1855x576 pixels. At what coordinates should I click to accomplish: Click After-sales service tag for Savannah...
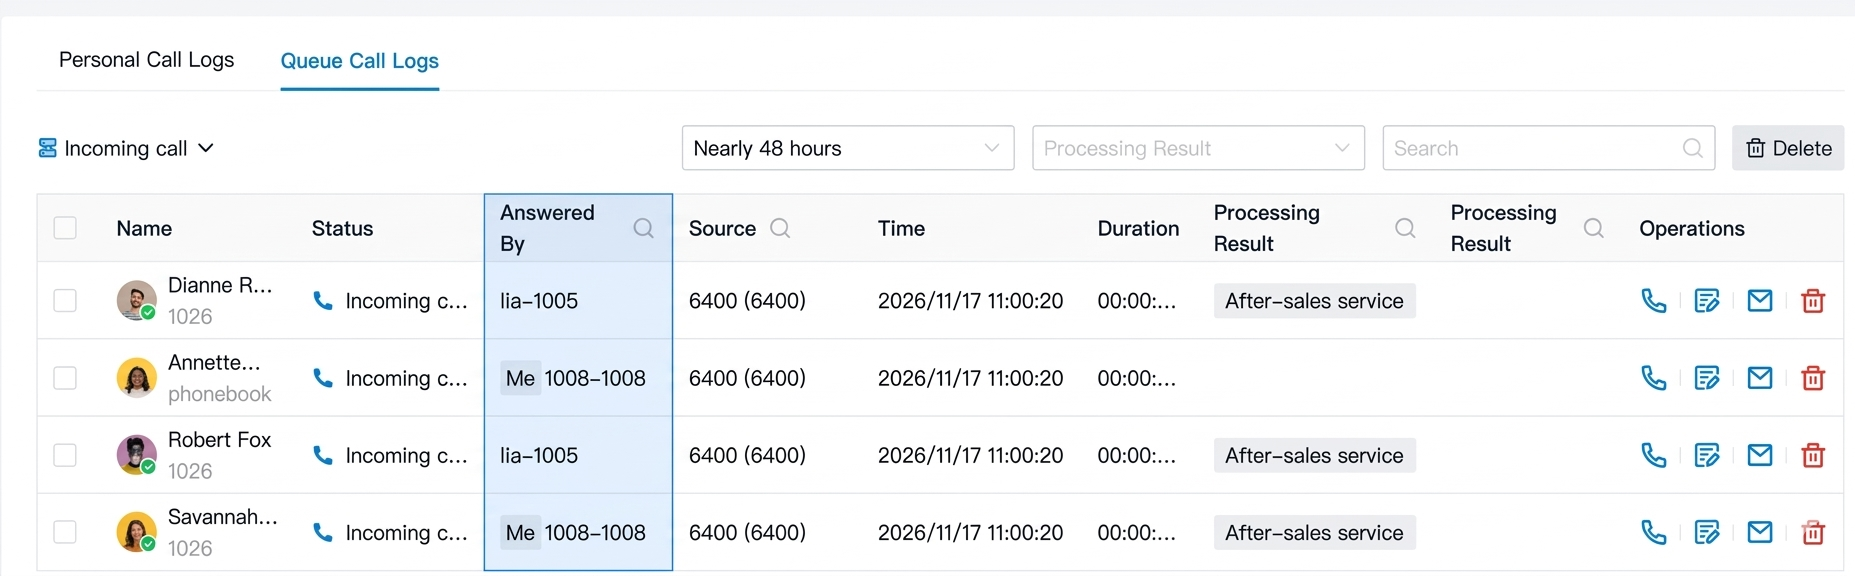tap(1314, 532)
